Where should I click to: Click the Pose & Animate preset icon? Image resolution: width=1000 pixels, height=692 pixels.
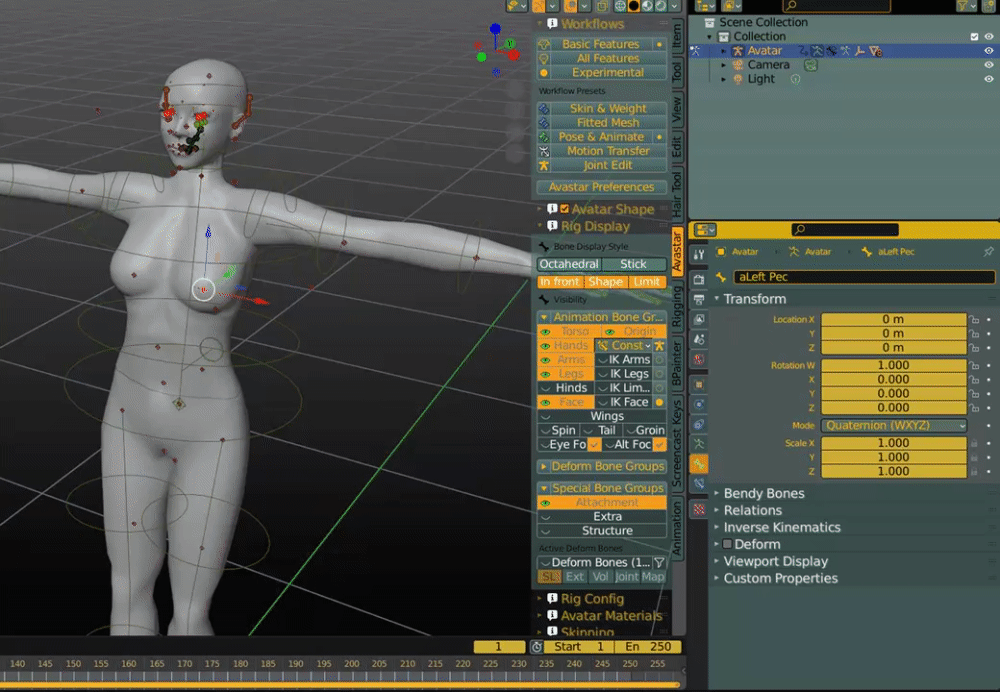[x=544, y=137]
